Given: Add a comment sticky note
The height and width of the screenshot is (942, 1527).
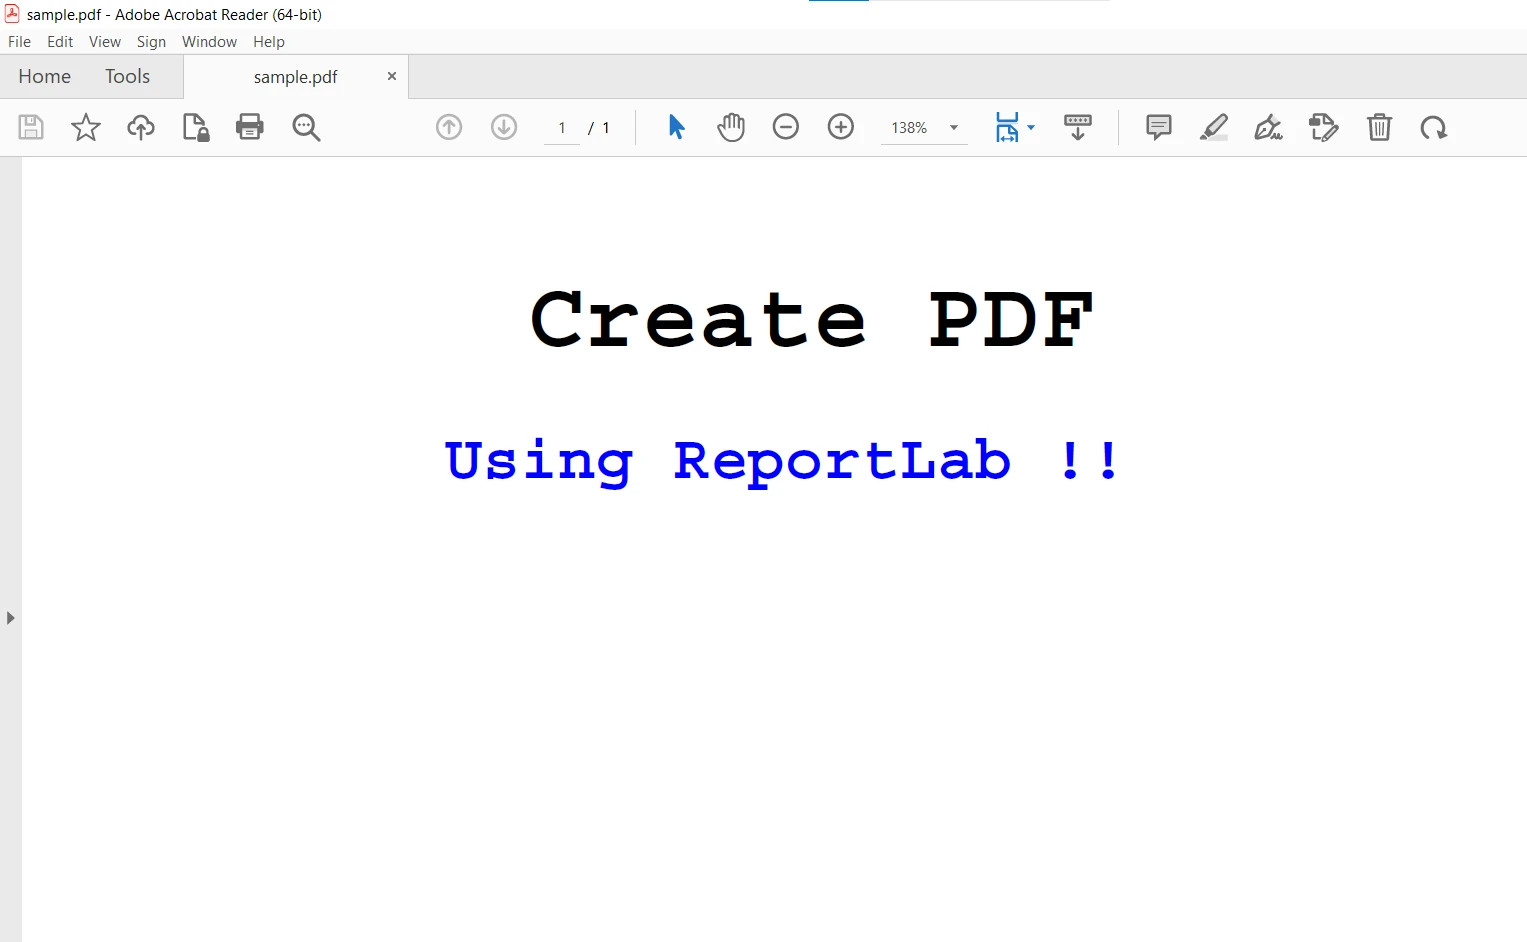Looking at the screenshot, I should 1159,127.
